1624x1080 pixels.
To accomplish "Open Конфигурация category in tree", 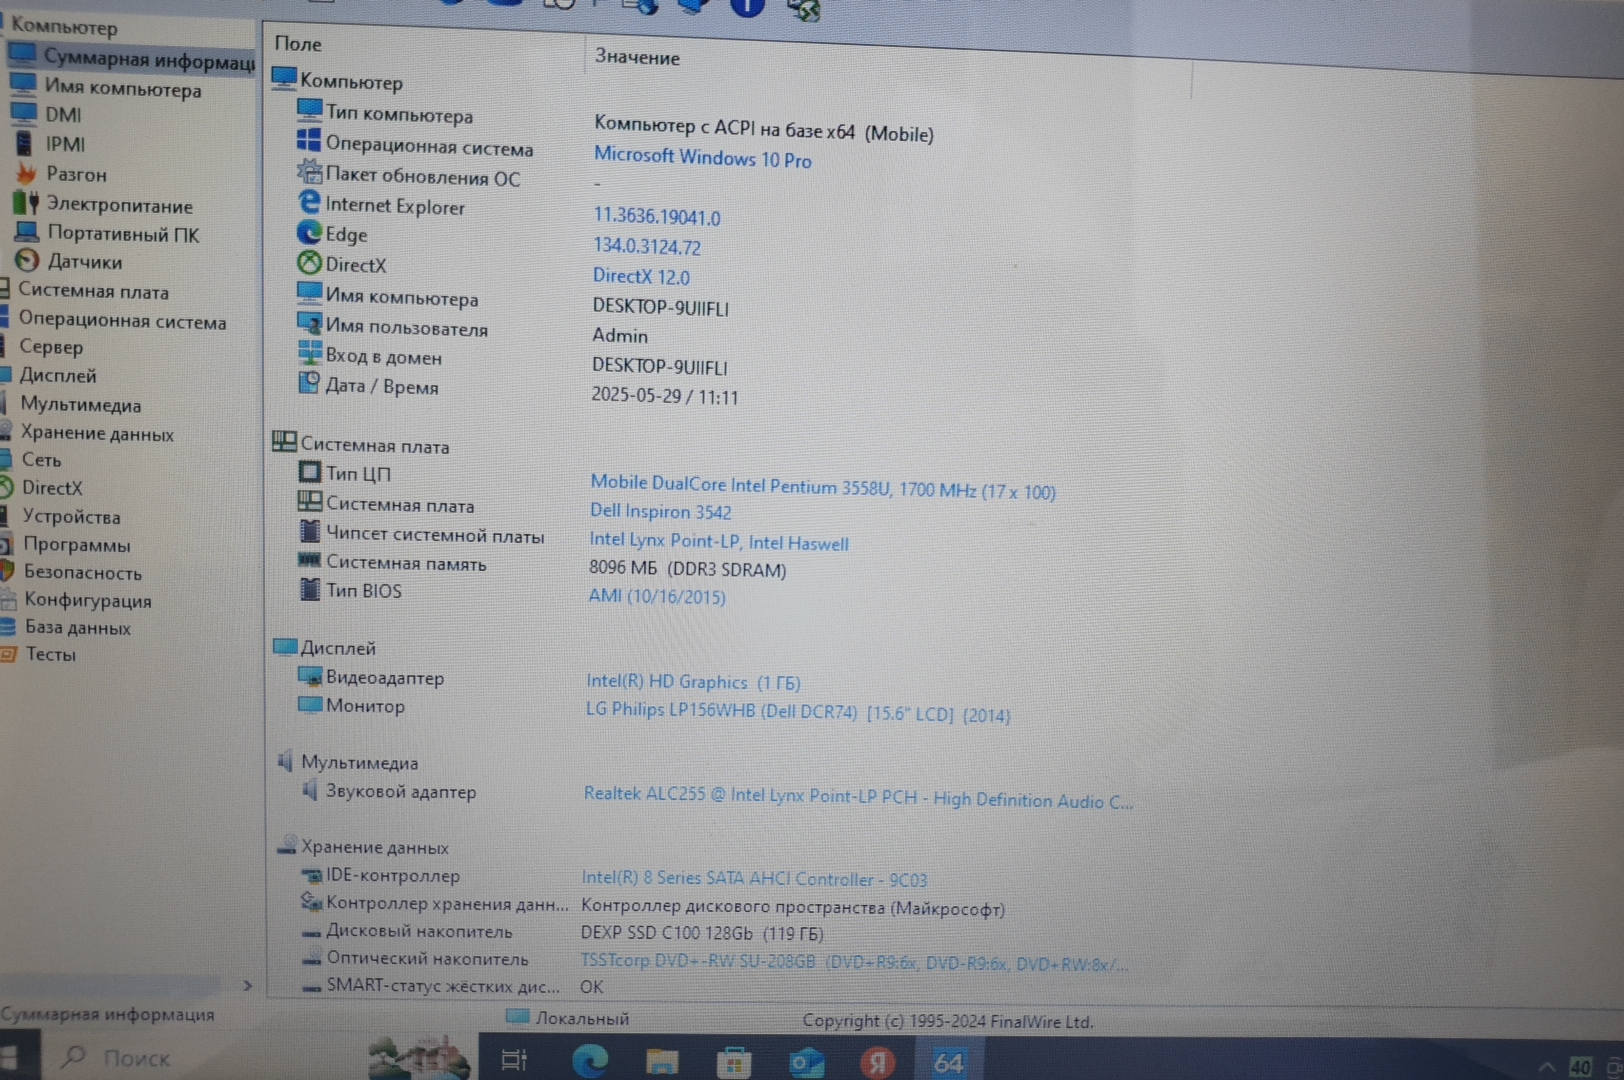I will 88,600.
